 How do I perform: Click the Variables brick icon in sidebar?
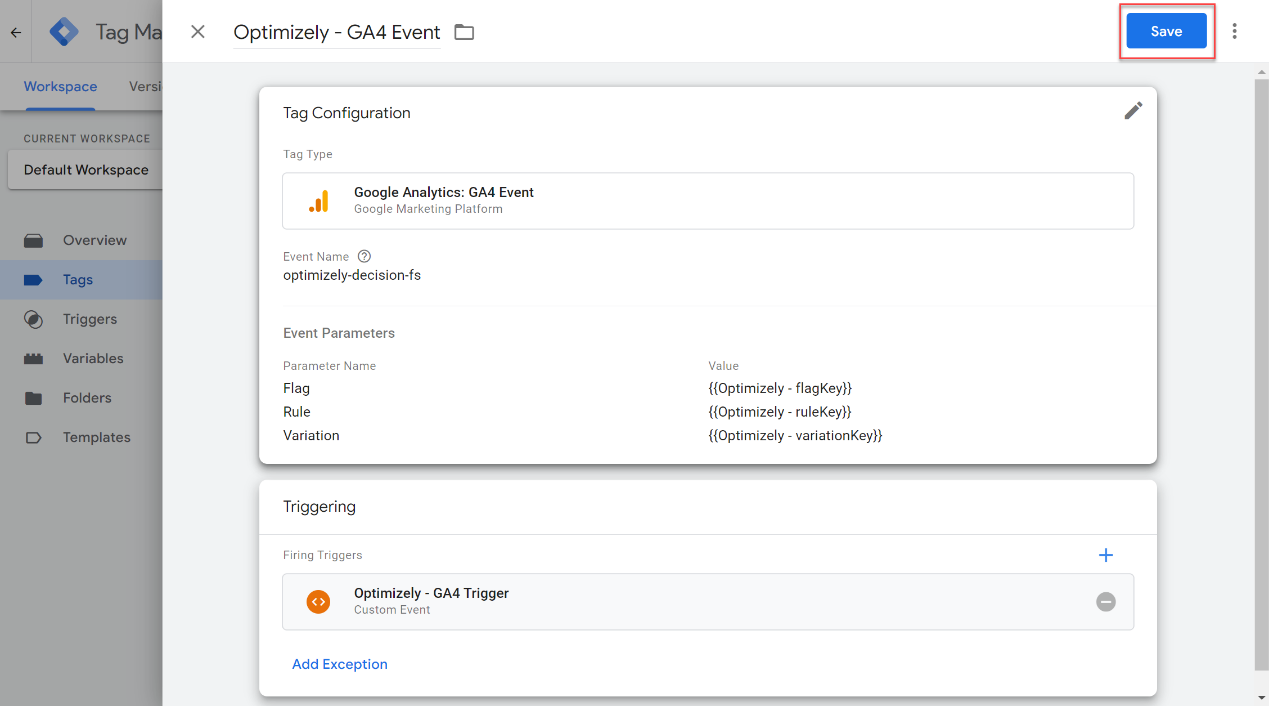pos(34,358)
